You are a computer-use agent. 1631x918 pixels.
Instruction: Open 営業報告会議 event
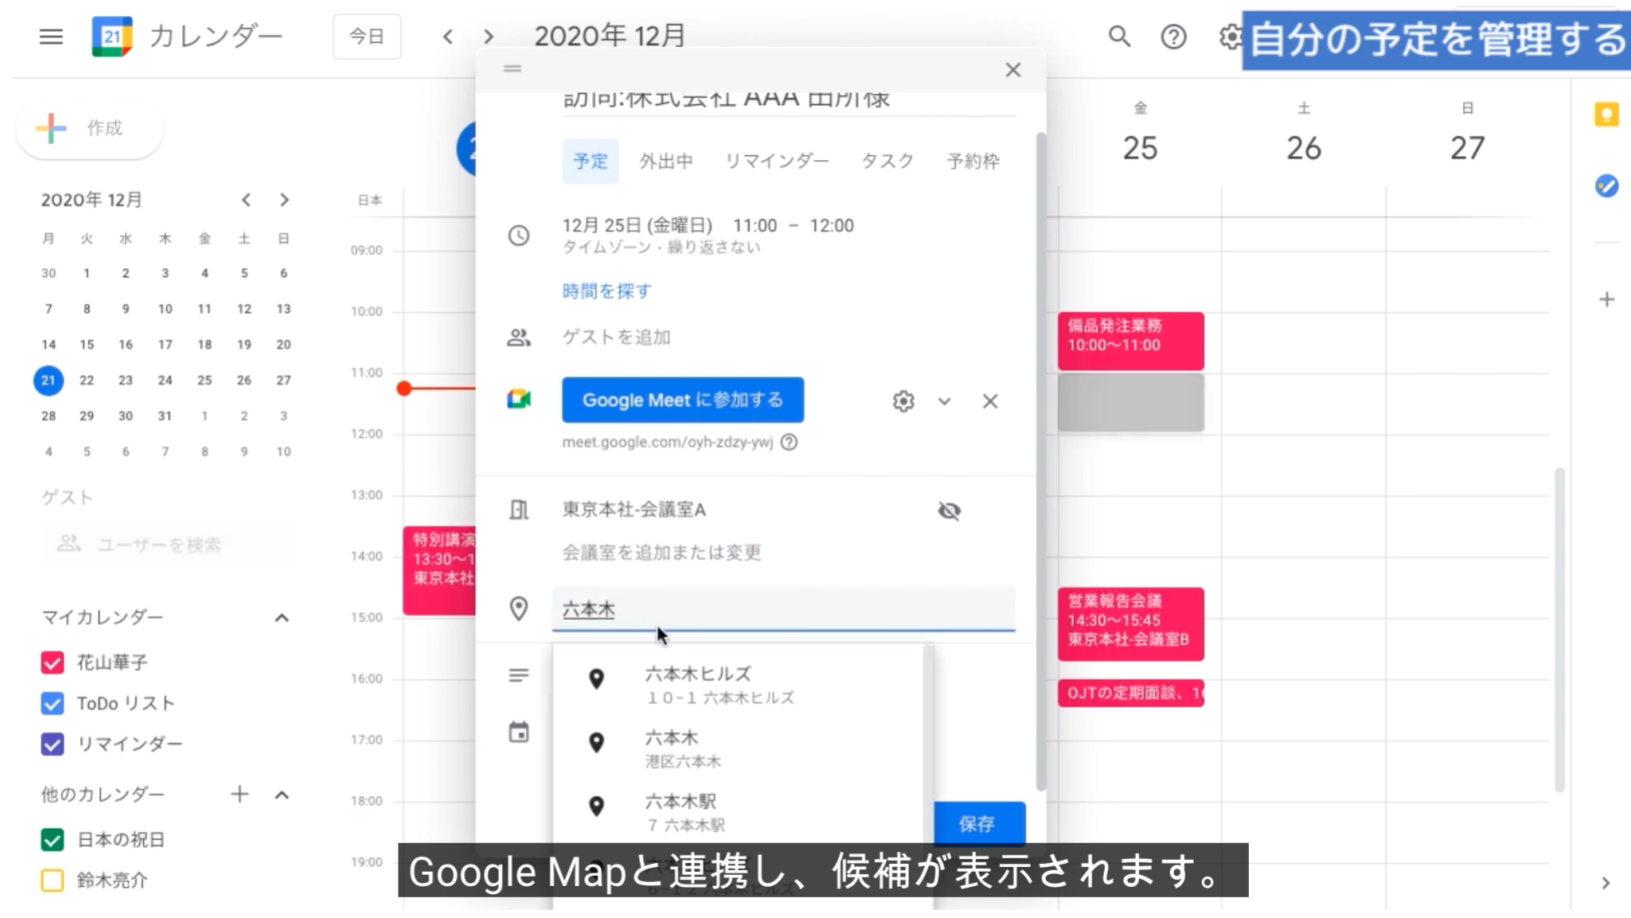(1131, 624)
